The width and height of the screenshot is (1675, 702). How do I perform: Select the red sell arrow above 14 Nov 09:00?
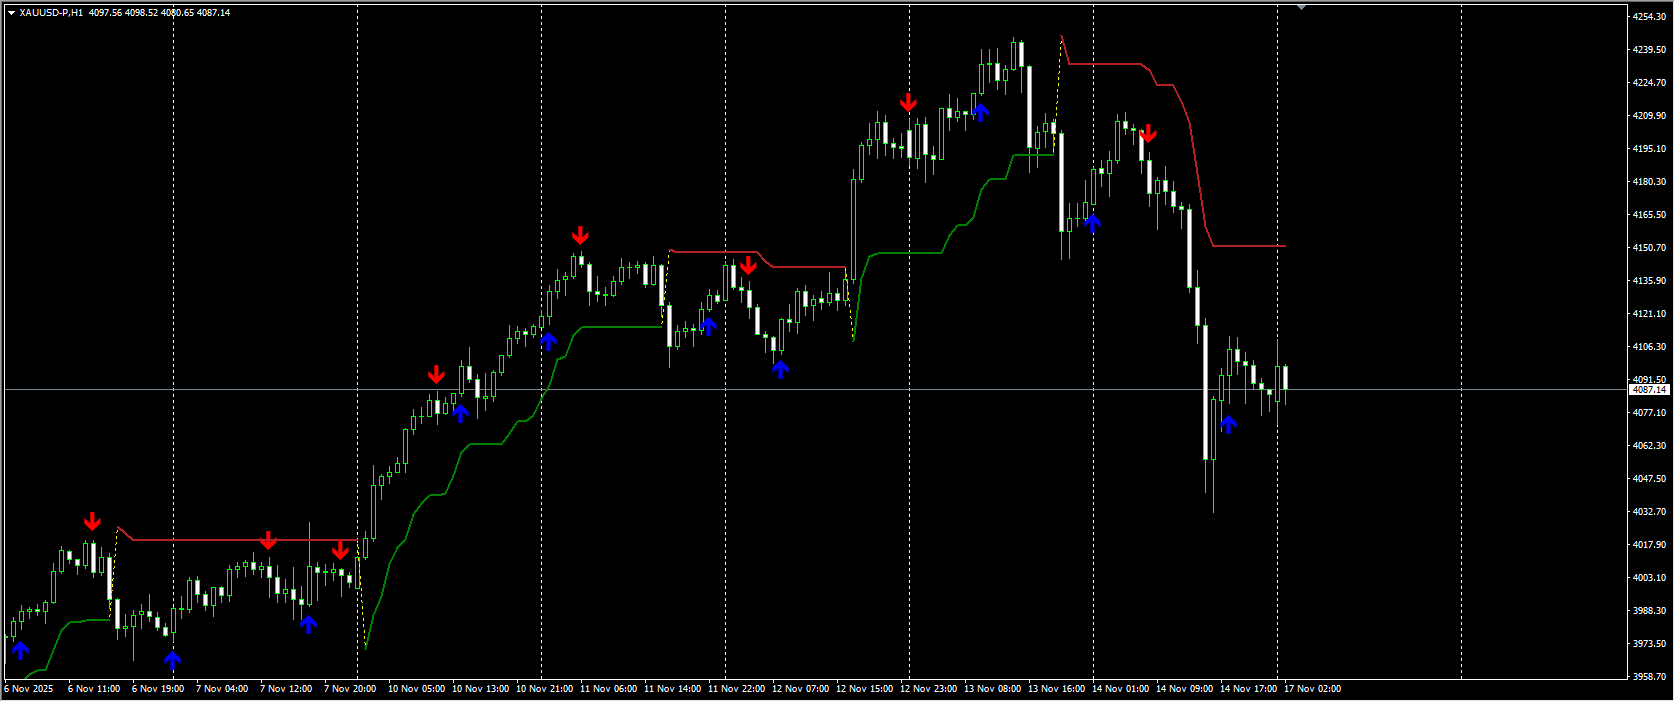pos(1148,133)
